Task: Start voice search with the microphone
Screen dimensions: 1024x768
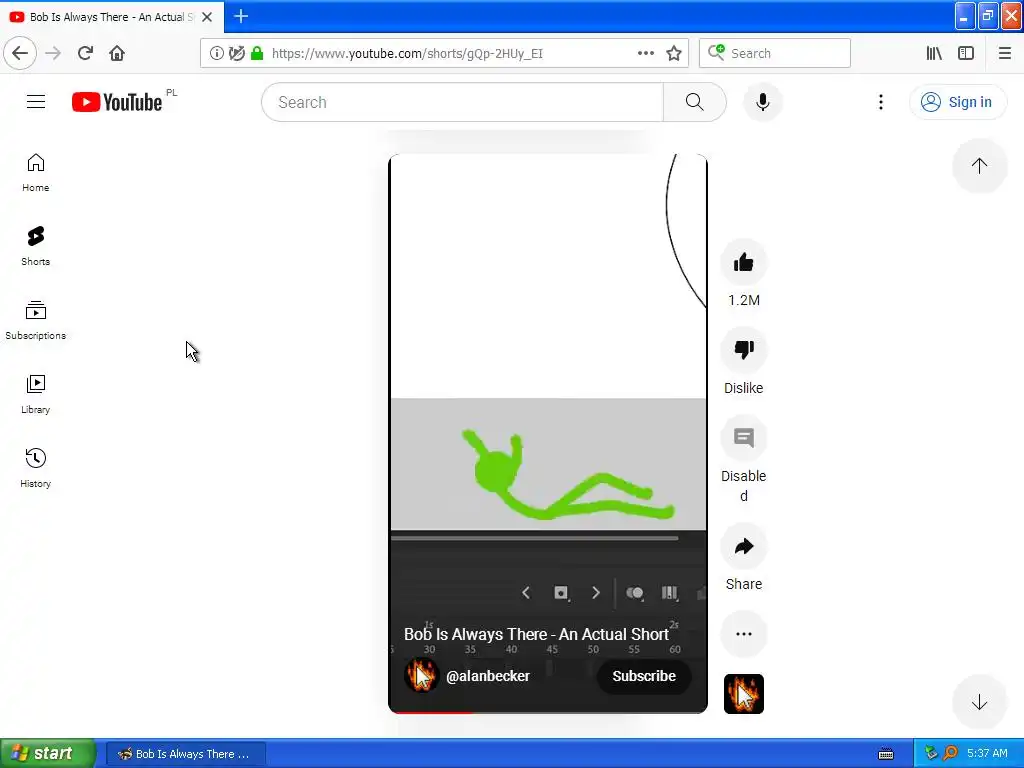Action: tap(762, 102)
